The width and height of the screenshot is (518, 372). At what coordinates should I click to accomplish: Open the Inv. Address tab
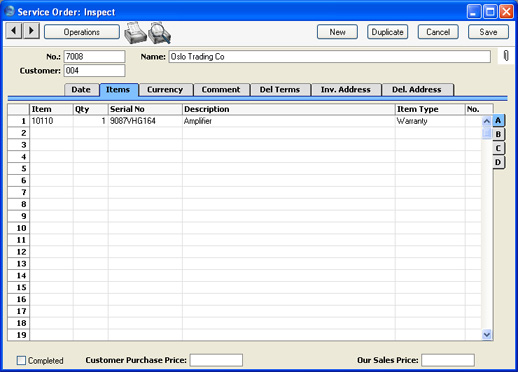346,90
